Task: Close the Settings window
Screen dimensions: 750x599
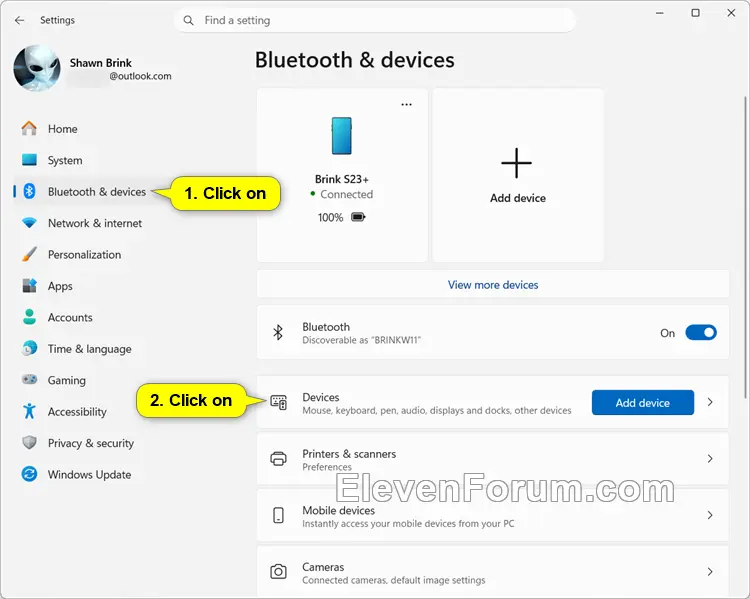Action: (731, 13)
